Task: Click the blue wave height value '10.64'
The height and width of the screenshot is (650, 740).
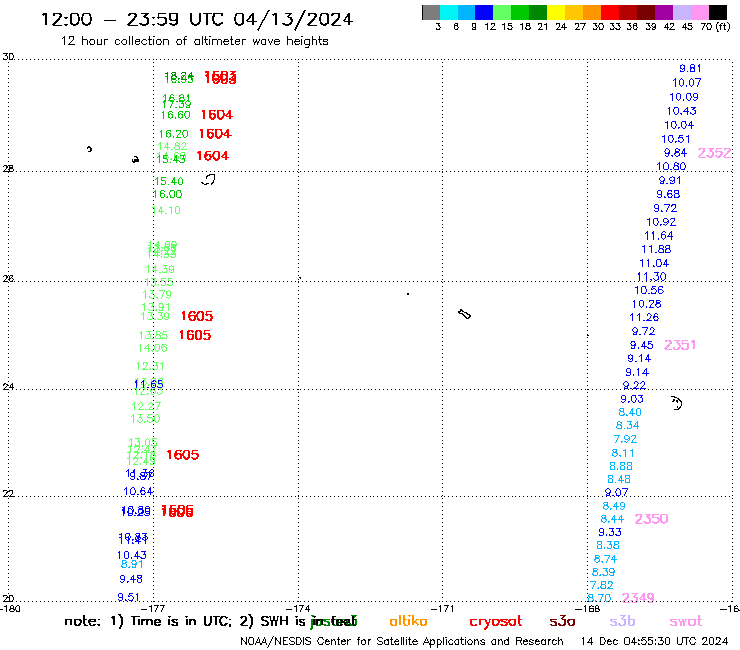Action: pos(138,491)
